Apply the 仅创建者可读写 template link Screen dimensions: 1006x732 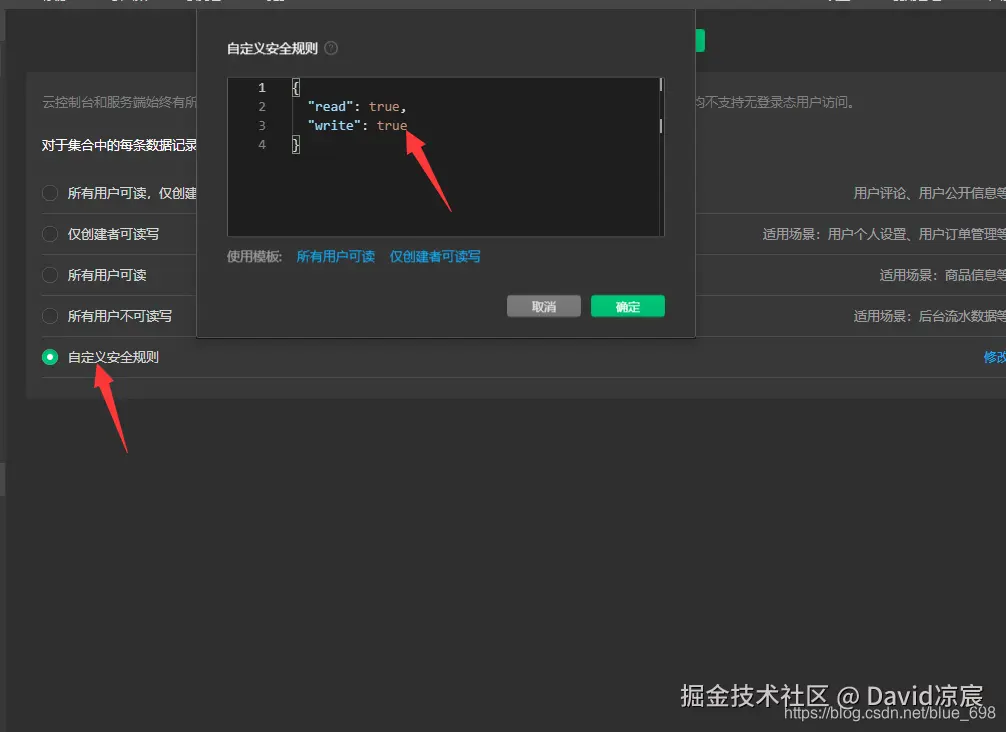click(435, 257)
